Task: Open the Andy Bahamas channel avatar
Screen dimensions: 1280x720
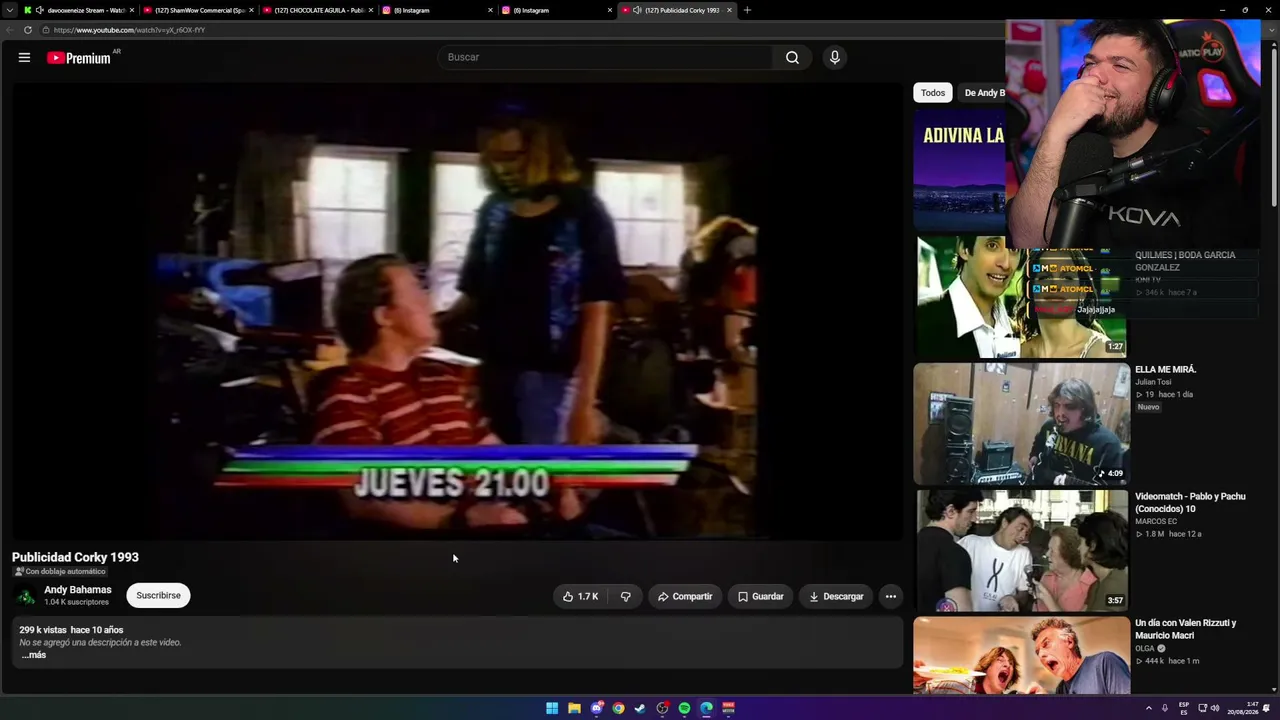Action: tap(26, 596)
